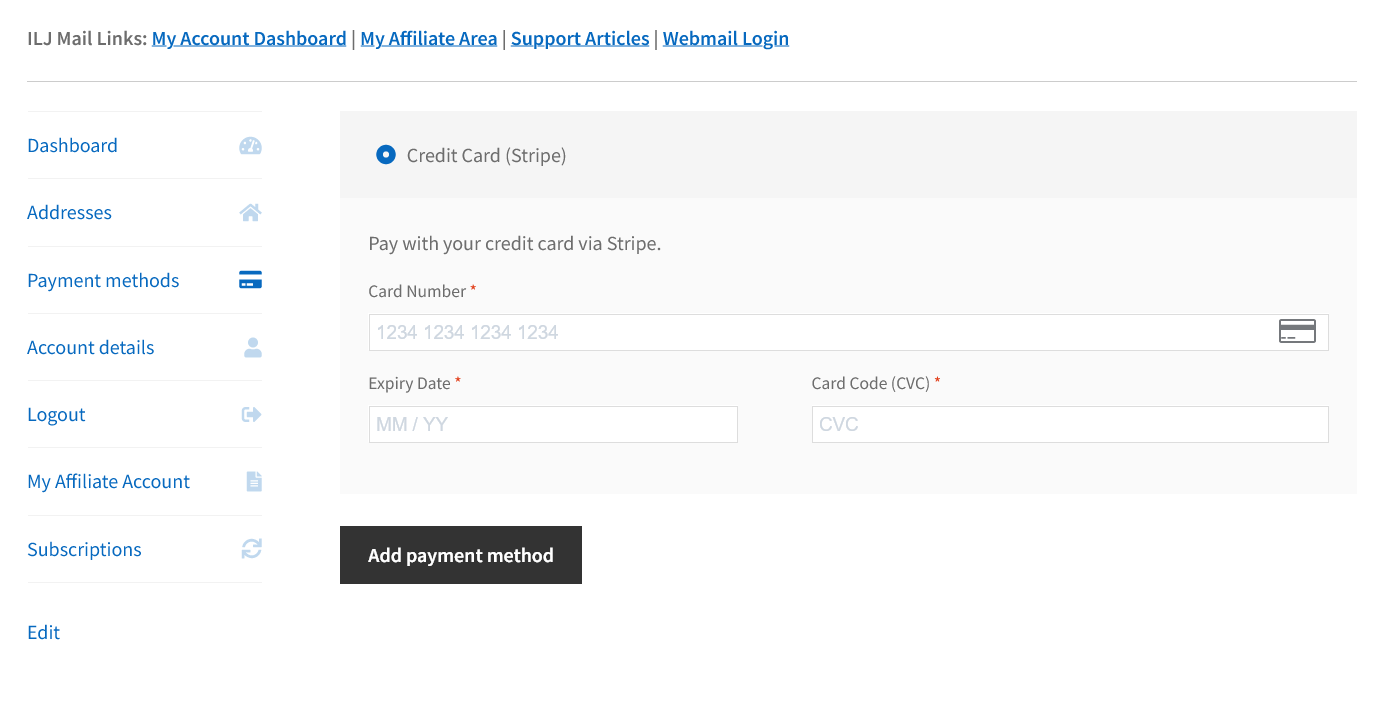The height and width of the screenshot is (726, 1385).
Task: Click the Subscriptions refresh icon
Action: 251,549
